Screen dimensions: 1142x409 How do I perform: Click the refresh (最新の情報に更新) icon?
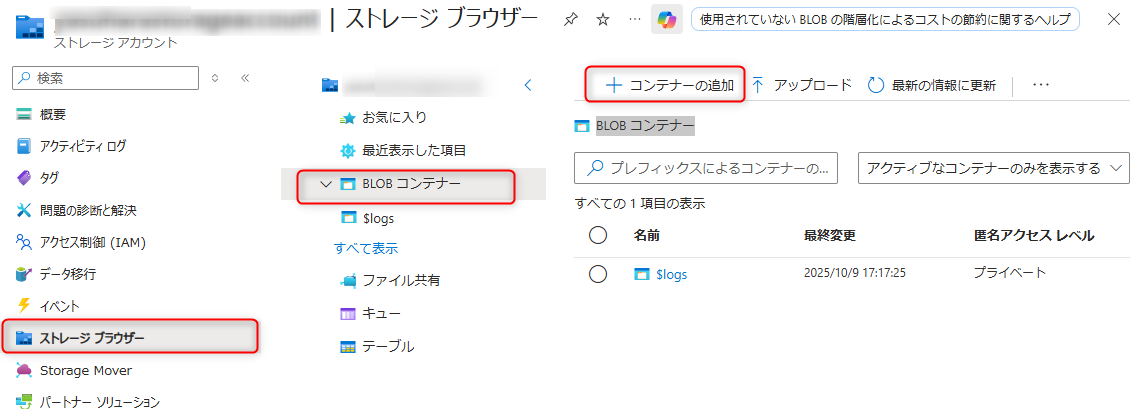pos(876,85)
